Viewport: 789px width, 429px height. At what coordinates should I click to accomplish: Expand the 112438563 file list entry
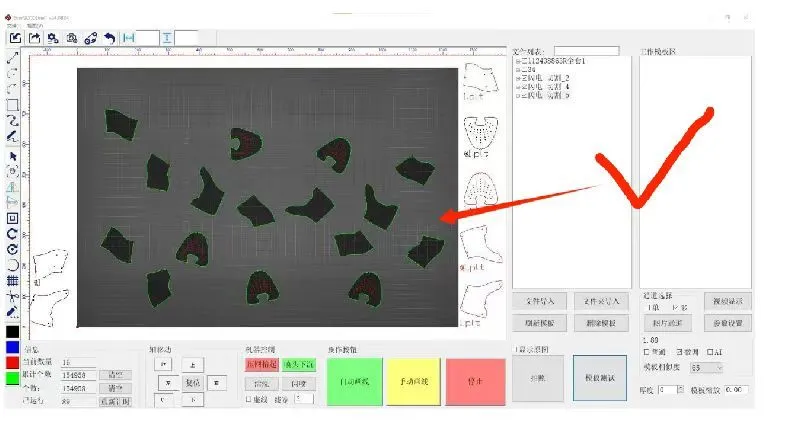[518, 61]
